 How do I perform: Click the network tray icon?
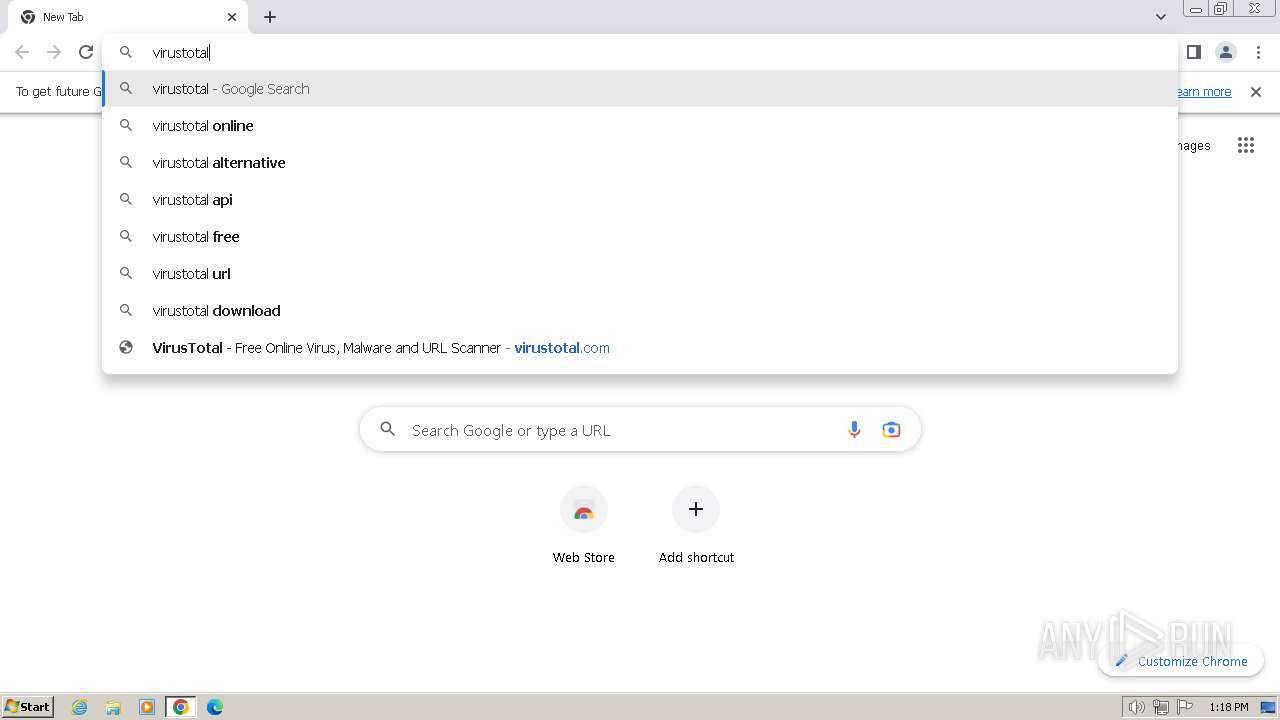point(1161,707)
